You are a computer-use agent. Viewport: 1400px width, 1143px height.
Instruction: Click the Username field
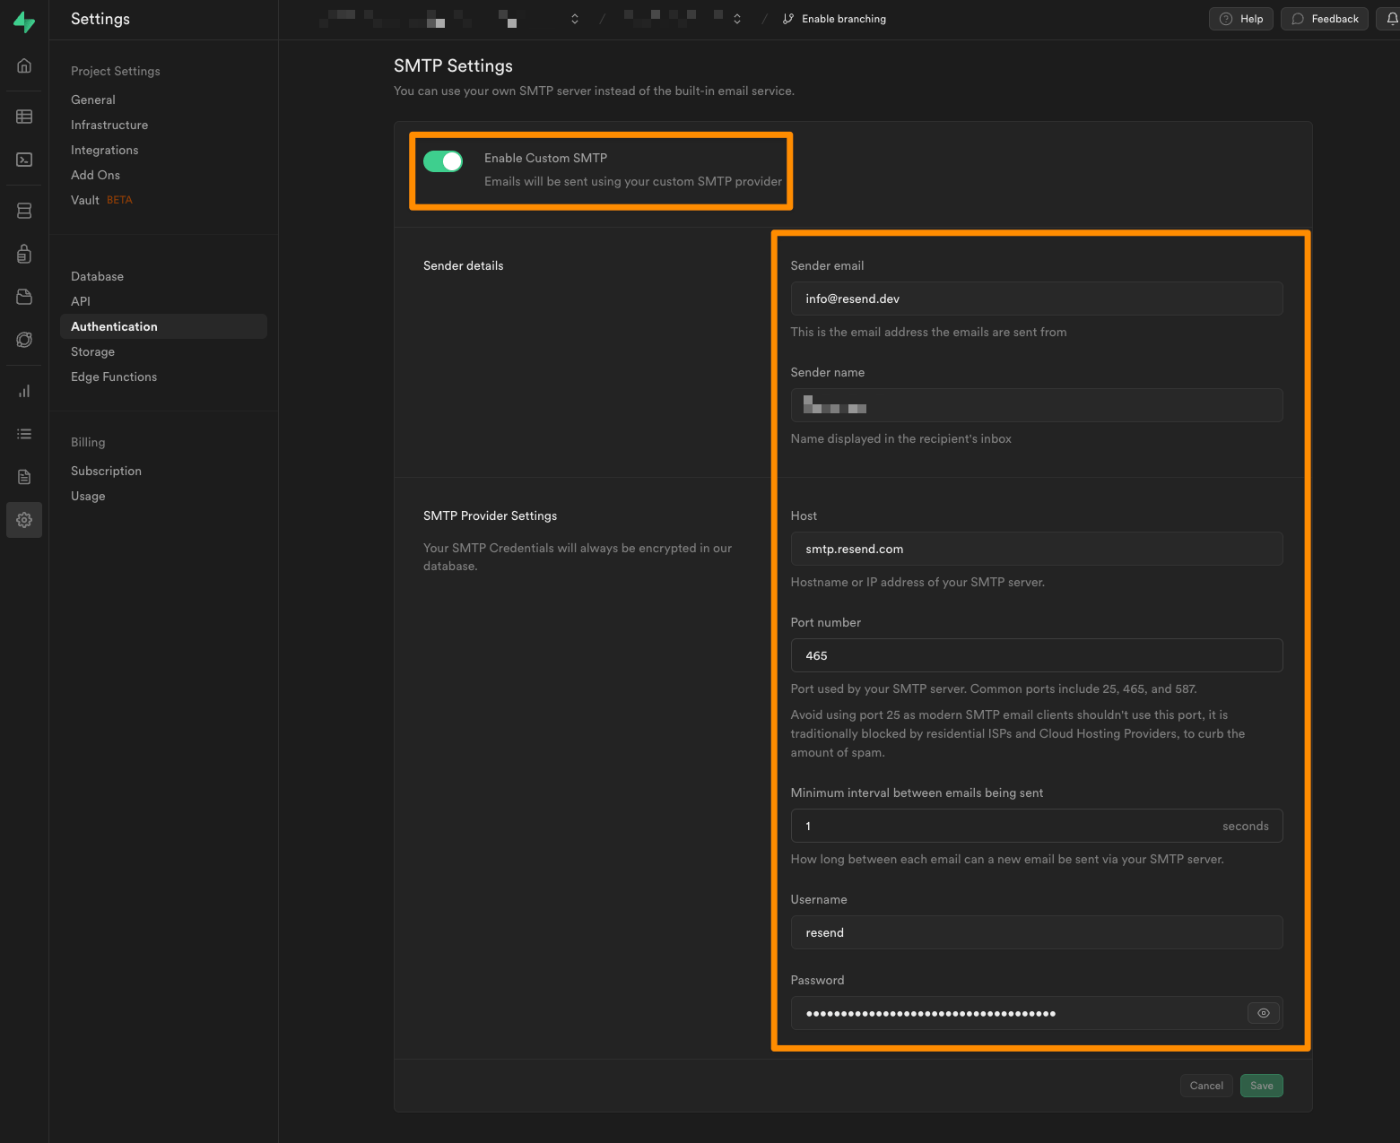(x=1036, y=933)
